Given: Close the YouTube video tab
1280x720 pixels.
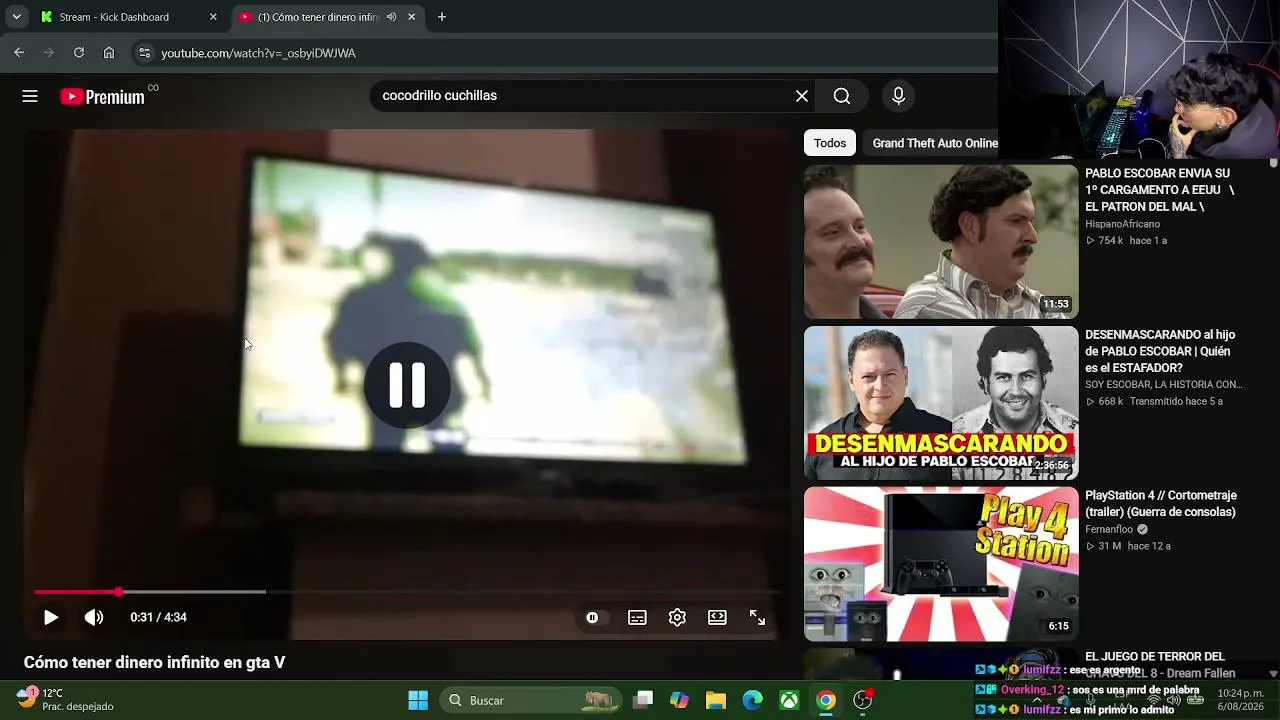Looking at the screenshot, I should tap(411, 17).
